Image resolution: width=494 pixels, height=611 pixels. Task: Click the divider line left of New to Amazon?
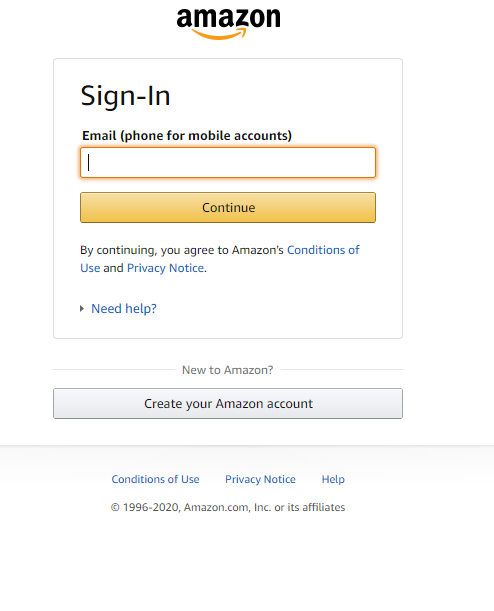click(114, 369)
